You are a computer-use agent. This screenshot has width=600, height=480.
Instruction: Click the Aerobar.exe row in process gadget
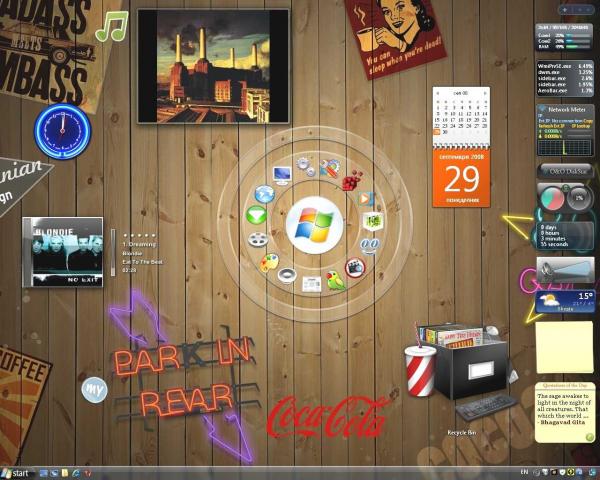coord(565,91)
